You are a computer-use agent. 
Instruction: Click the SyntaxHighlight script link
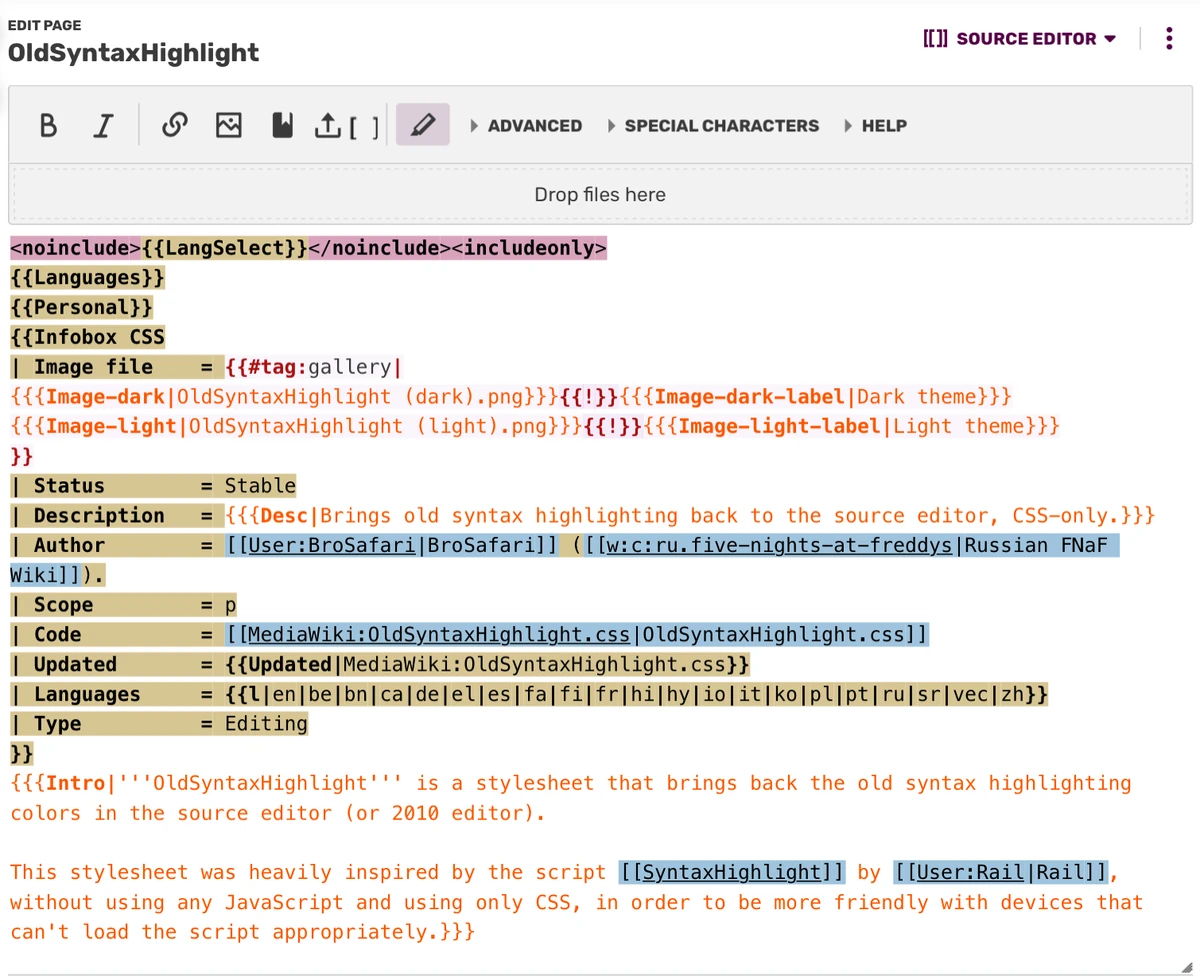tap(731, 871)
